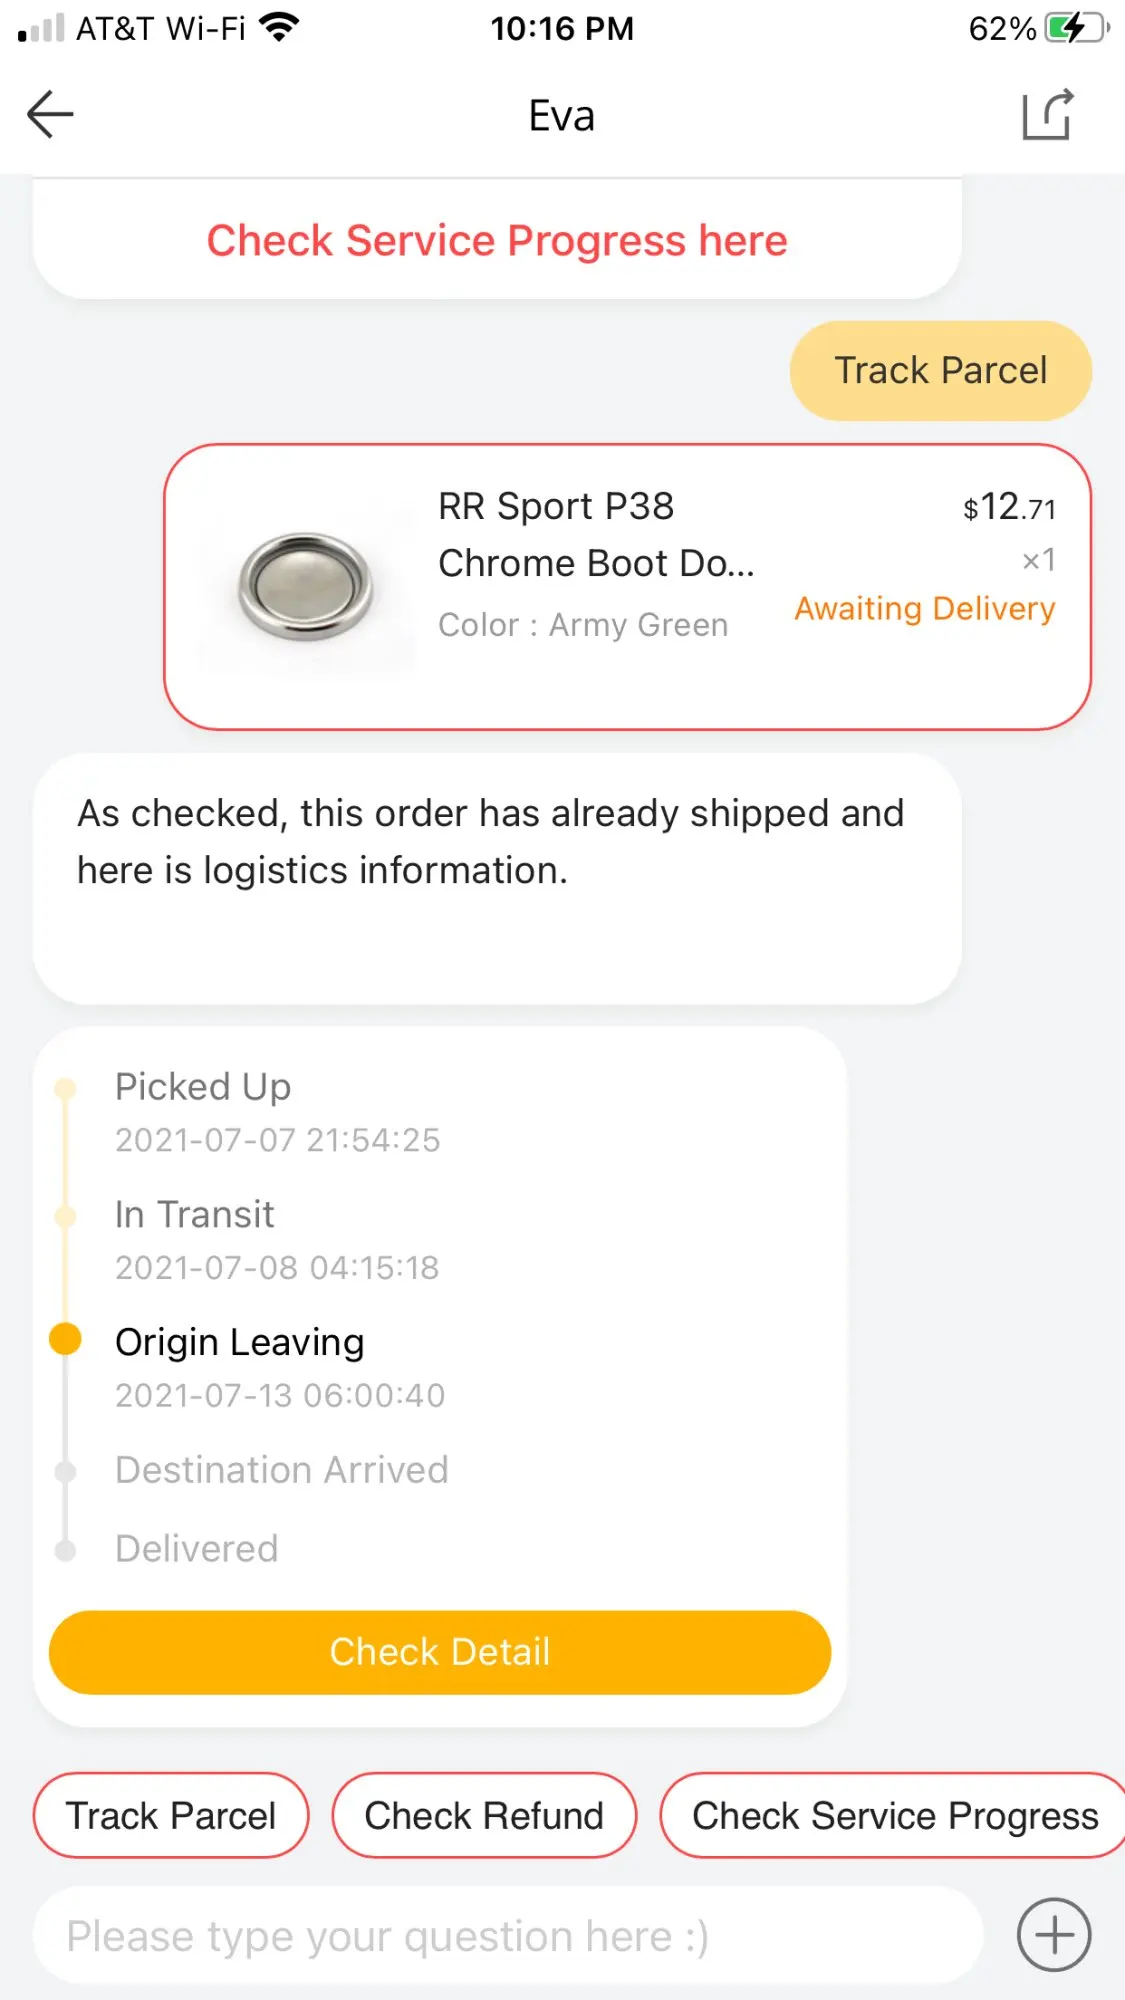
Task: Tap the Awaiting Delivery status text
Action: click(925, 609)
